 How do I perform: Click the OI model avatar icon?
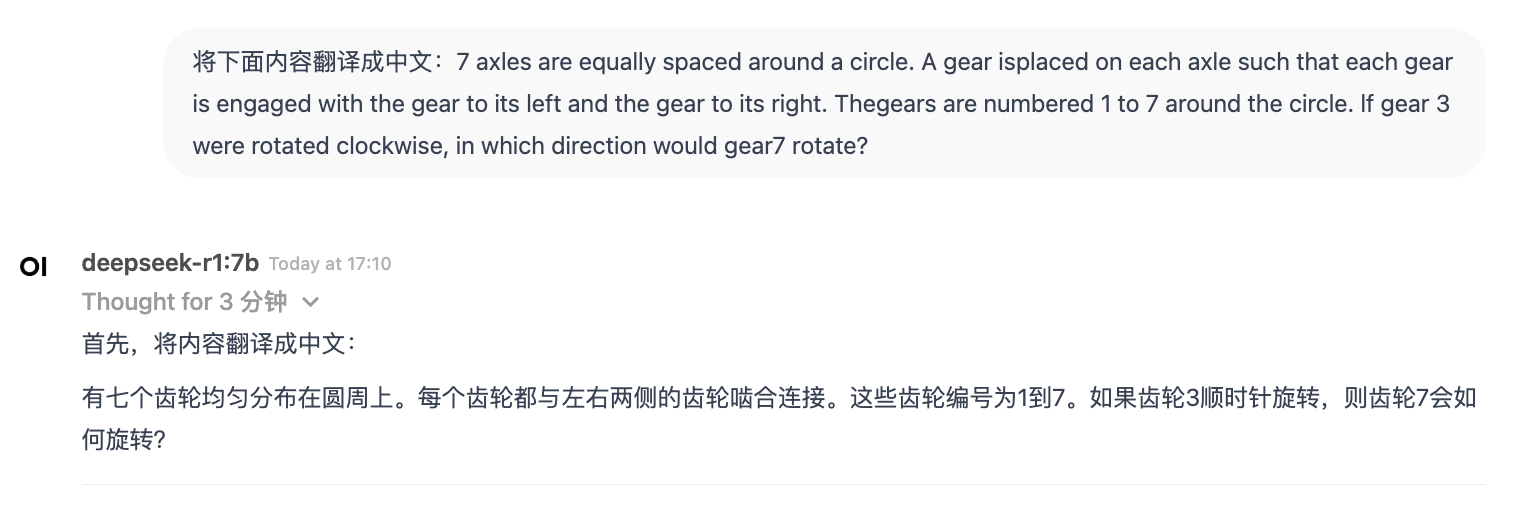(34, 267)
